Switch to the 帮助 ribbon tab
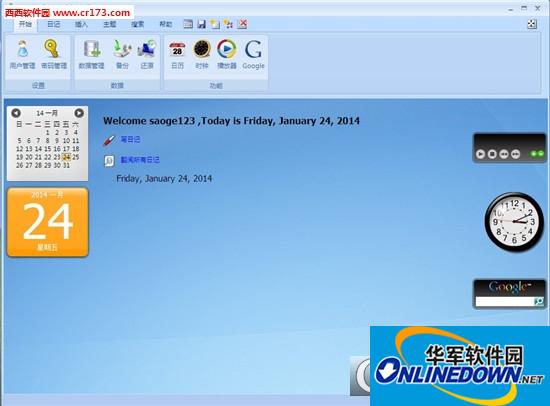This screenshot has width=550, height=406. tap(166, 24)
